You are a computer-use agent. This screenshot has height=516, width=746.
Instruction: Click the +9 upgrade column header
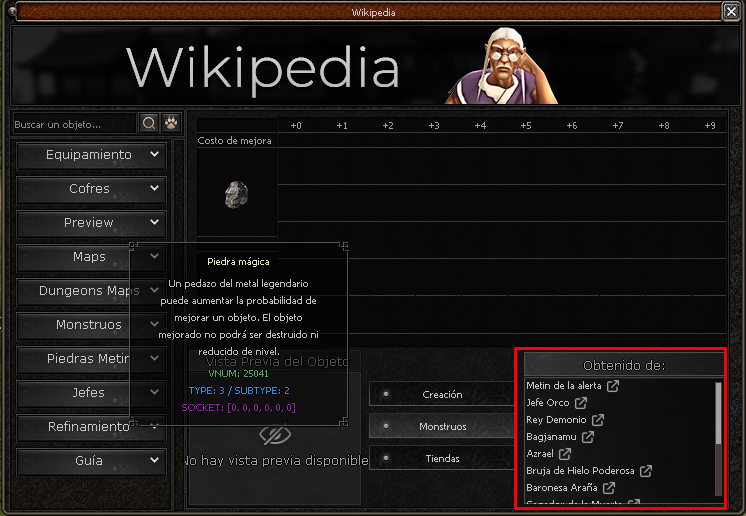click(x=710, y=126)
